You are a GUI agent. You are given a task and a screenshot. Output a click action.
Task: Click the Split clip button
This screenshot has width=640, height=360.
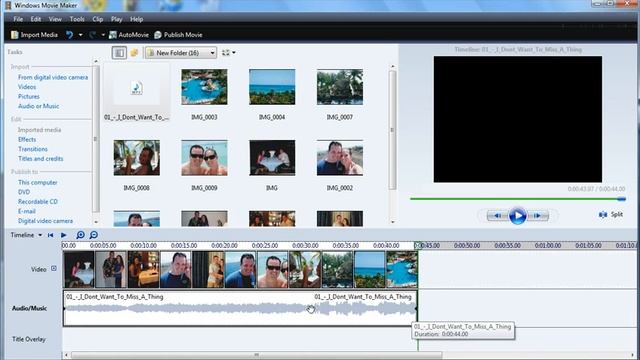(x=611, y=215)
